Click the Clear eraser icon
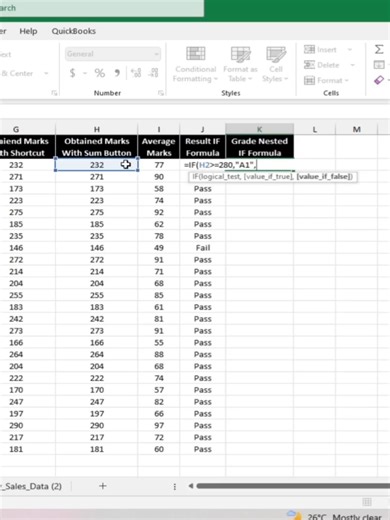Viewport: 390px width, 520px height. [x=379, y=80]
